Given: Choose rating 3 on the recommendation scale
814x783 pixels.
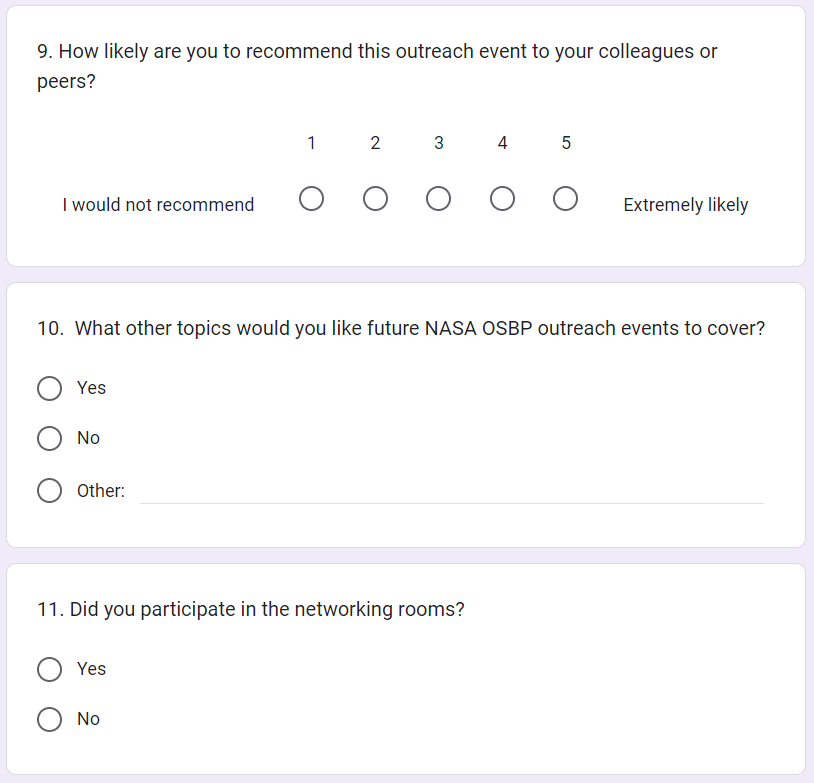Looking at the screenshot, I should (438, 200).
